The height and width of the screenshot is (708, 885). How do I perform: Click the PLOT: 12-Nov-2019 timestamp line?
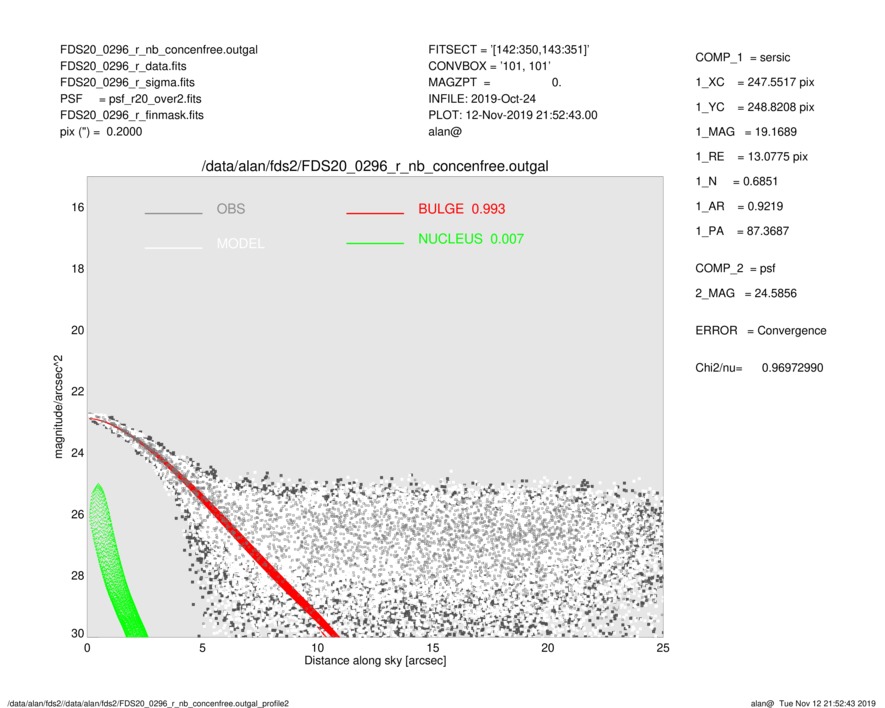(512, 115)
